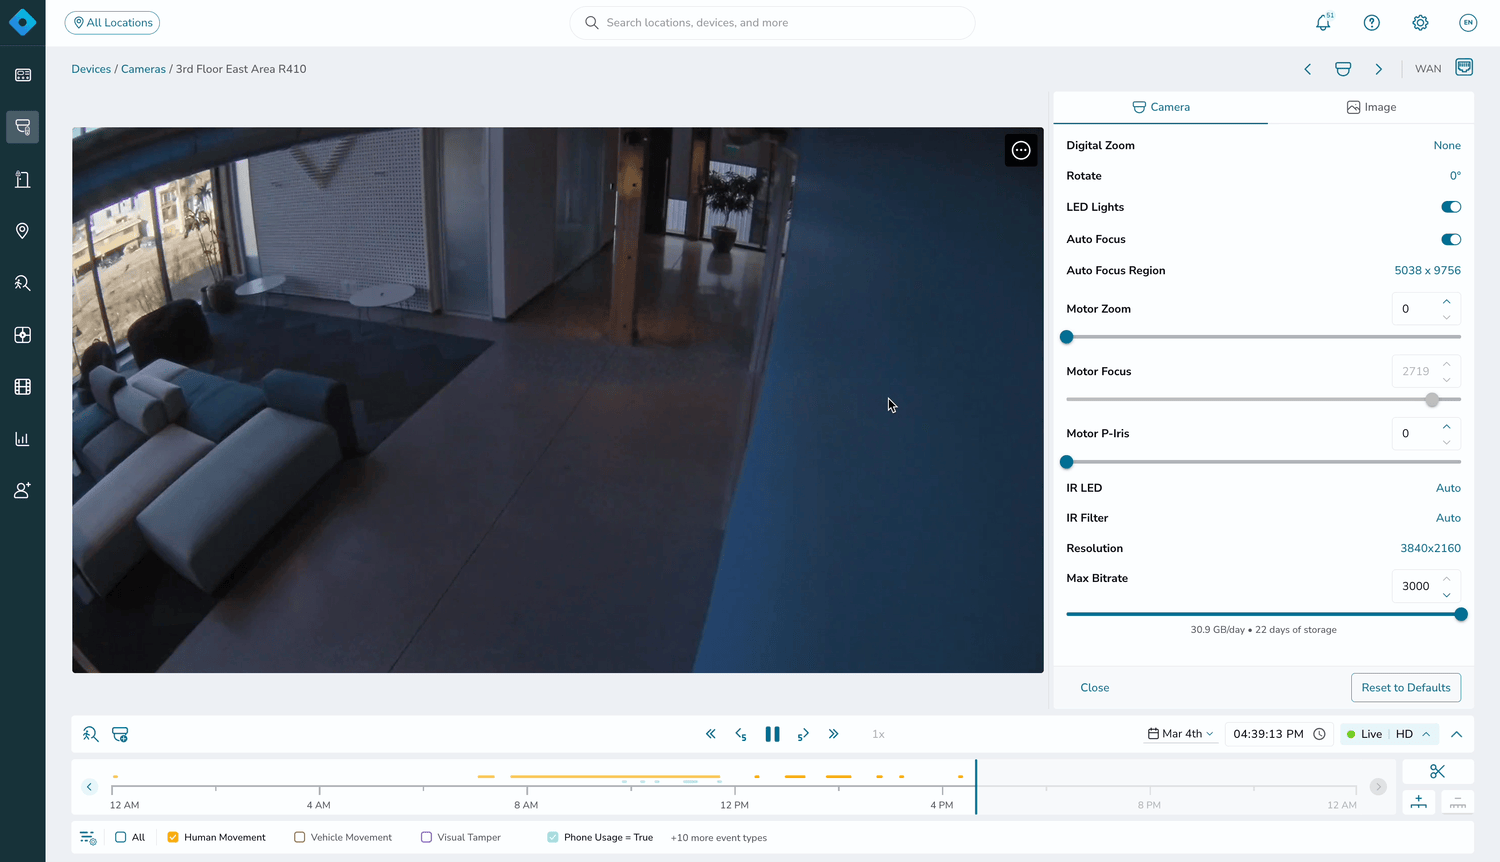This screenshot has width=1500, height=862.
Task: Open the video archive film icon in the sidebar
Action: [22, 387]
